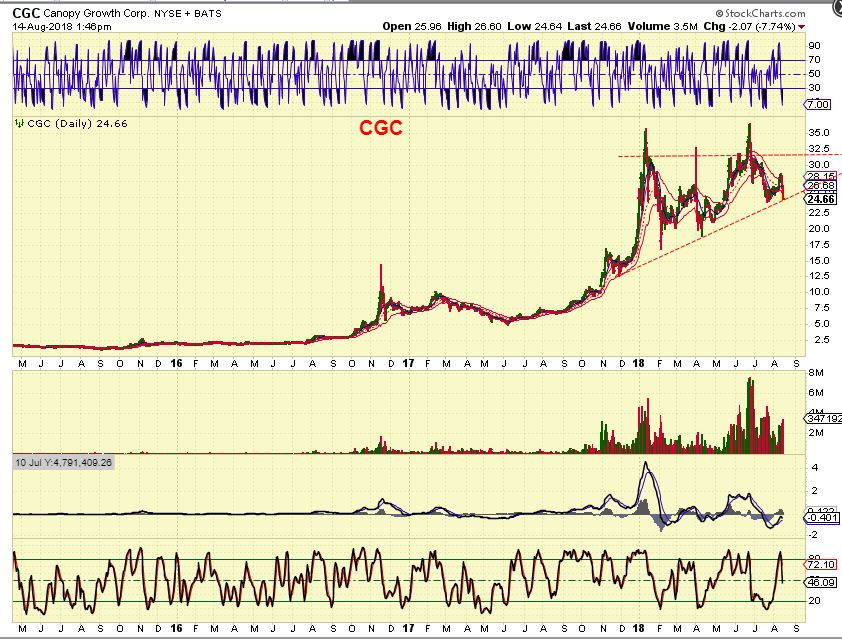This screenshot has width=842, height=639.
Task: Click the Open 25.96 value
Action: point(412,26)
